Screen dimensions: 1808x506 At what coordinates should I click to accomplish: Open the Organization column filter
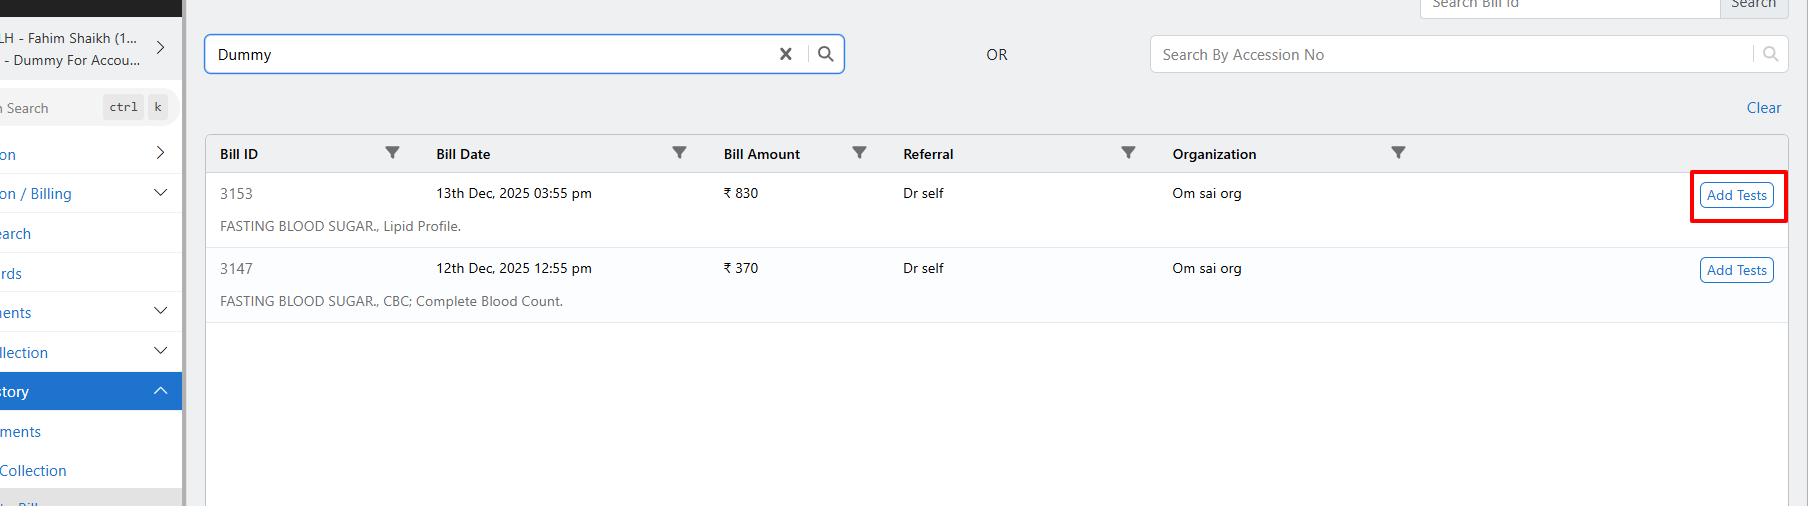click(1398, 153)
